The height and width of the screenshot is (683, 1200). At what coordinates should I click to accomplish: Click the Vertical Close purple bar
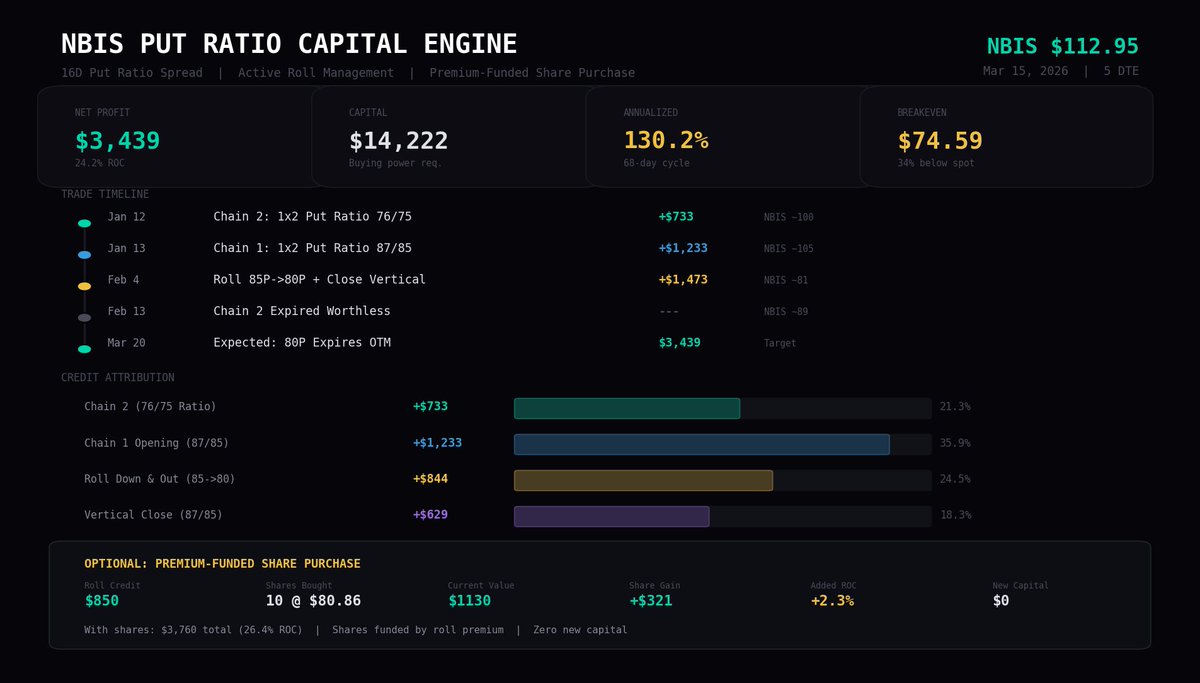click(611, 516)
